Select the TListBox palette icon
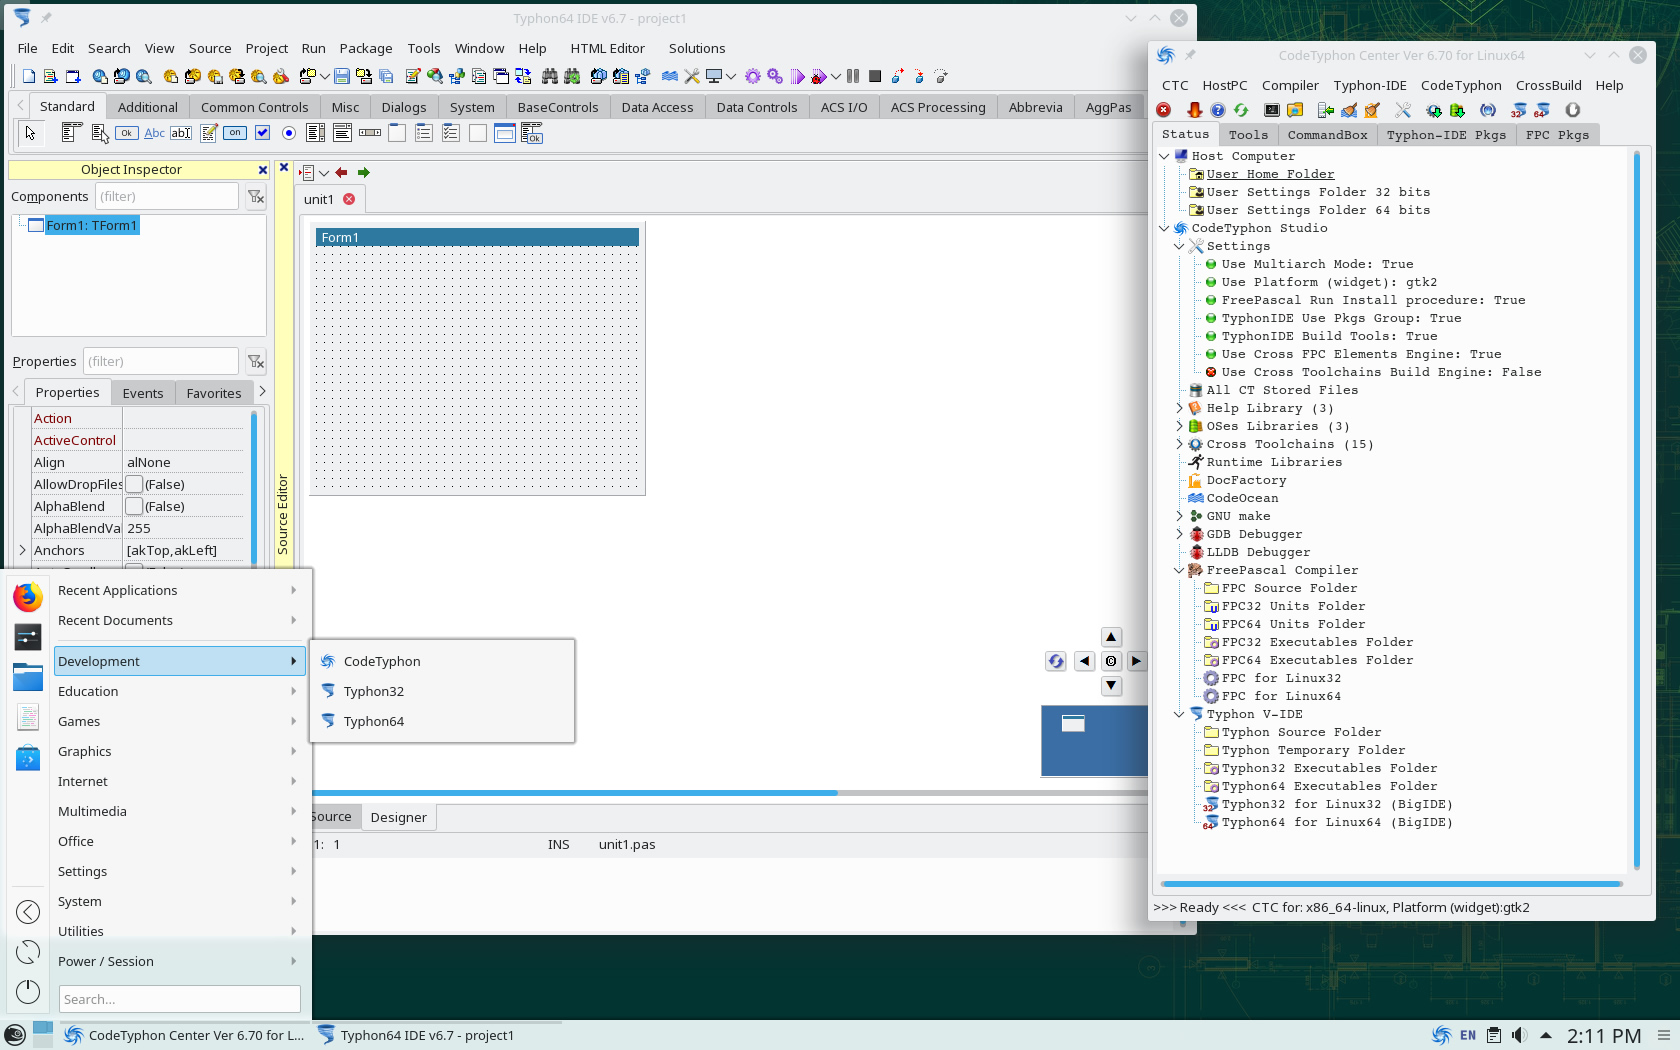This screenshot has width=1680, height=1050. 316,132
